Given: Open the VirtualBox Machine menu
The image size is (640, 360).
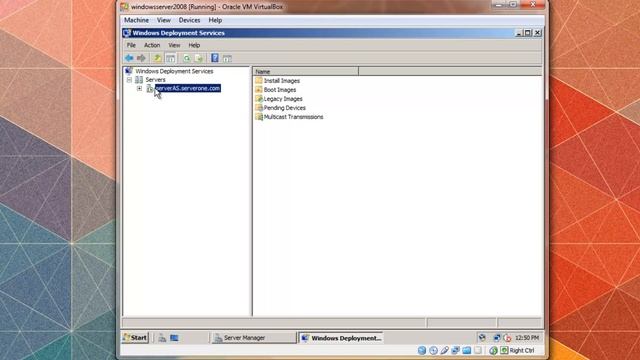Looking at the screenshot, I should tap(136, 20).
